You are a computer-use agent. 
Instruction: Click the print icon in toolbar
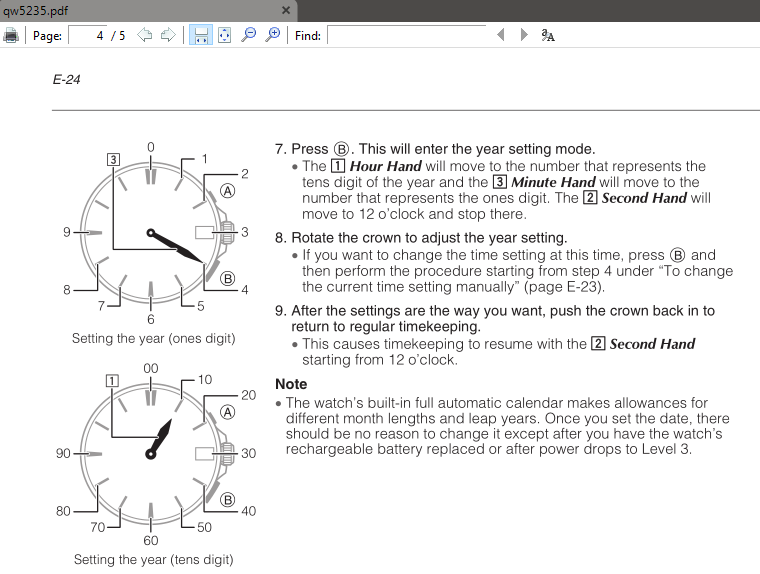click(11, 35)
